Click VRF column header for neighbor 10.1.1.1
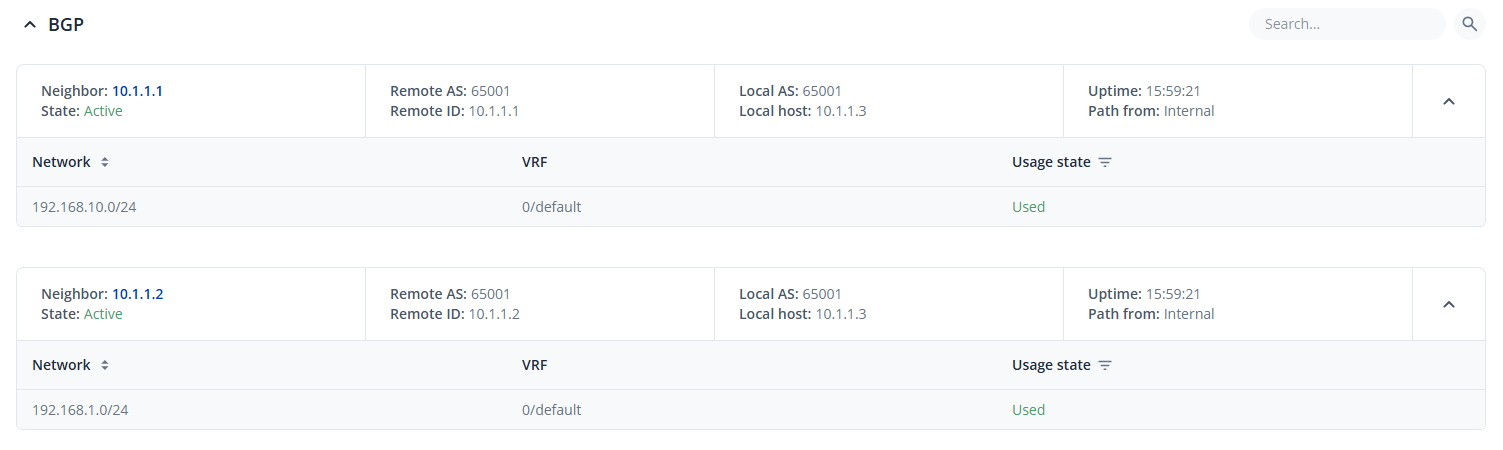 [x=534, y=162]
